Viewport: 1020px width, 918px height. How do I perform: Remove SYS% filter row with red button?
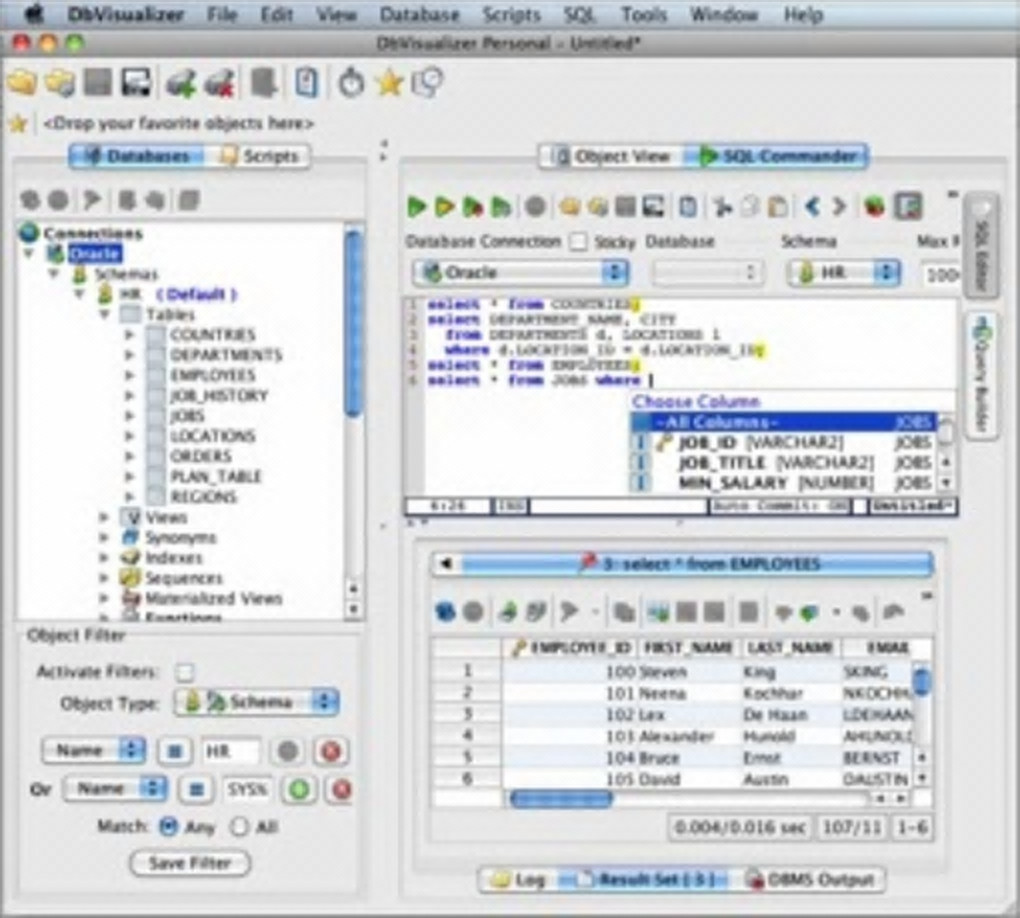pos(342,789)
